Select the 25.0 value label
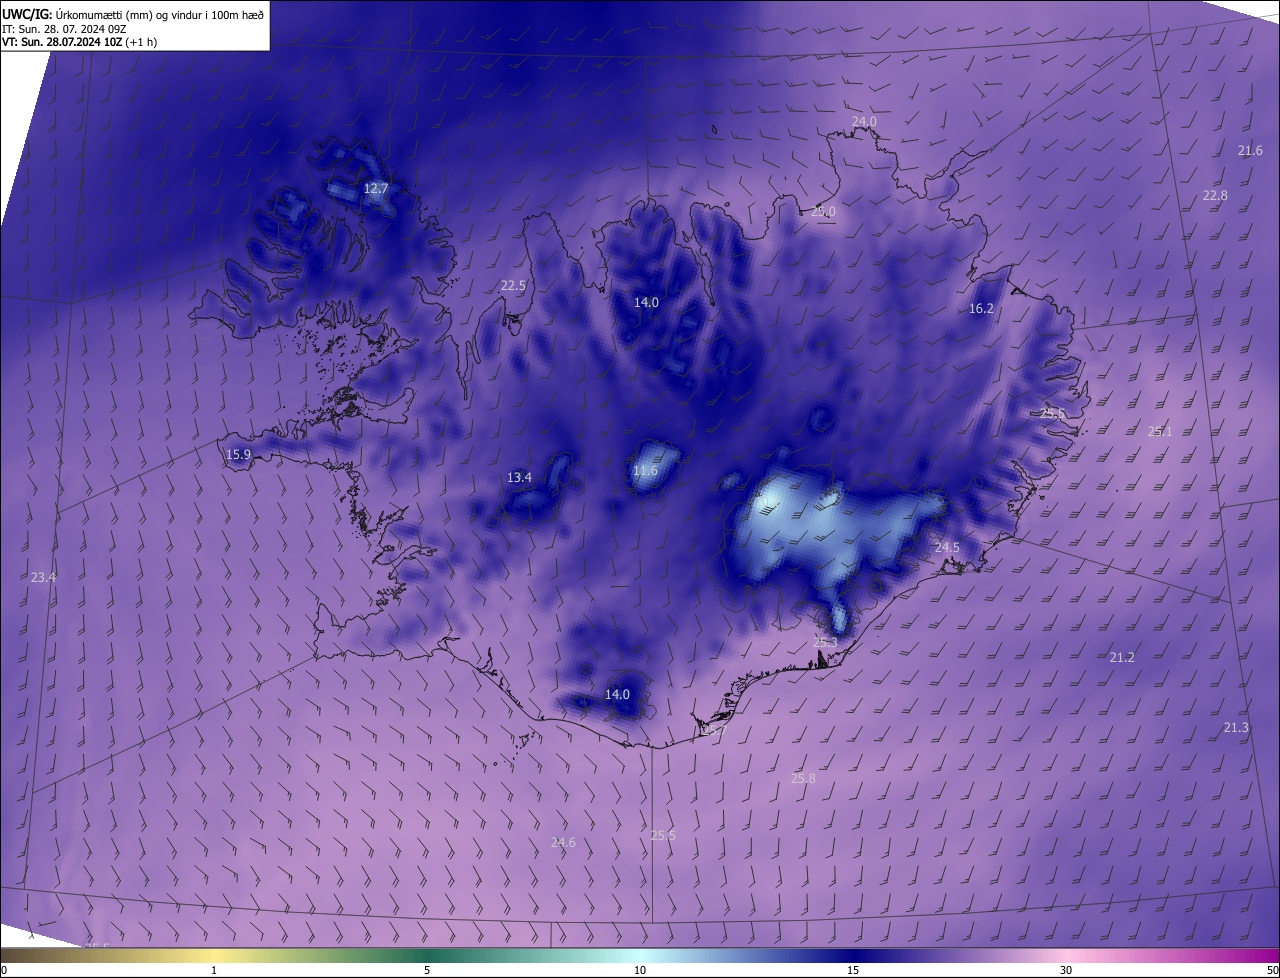This screenshot has height=978, width=1280. click(x=823, y=212)
